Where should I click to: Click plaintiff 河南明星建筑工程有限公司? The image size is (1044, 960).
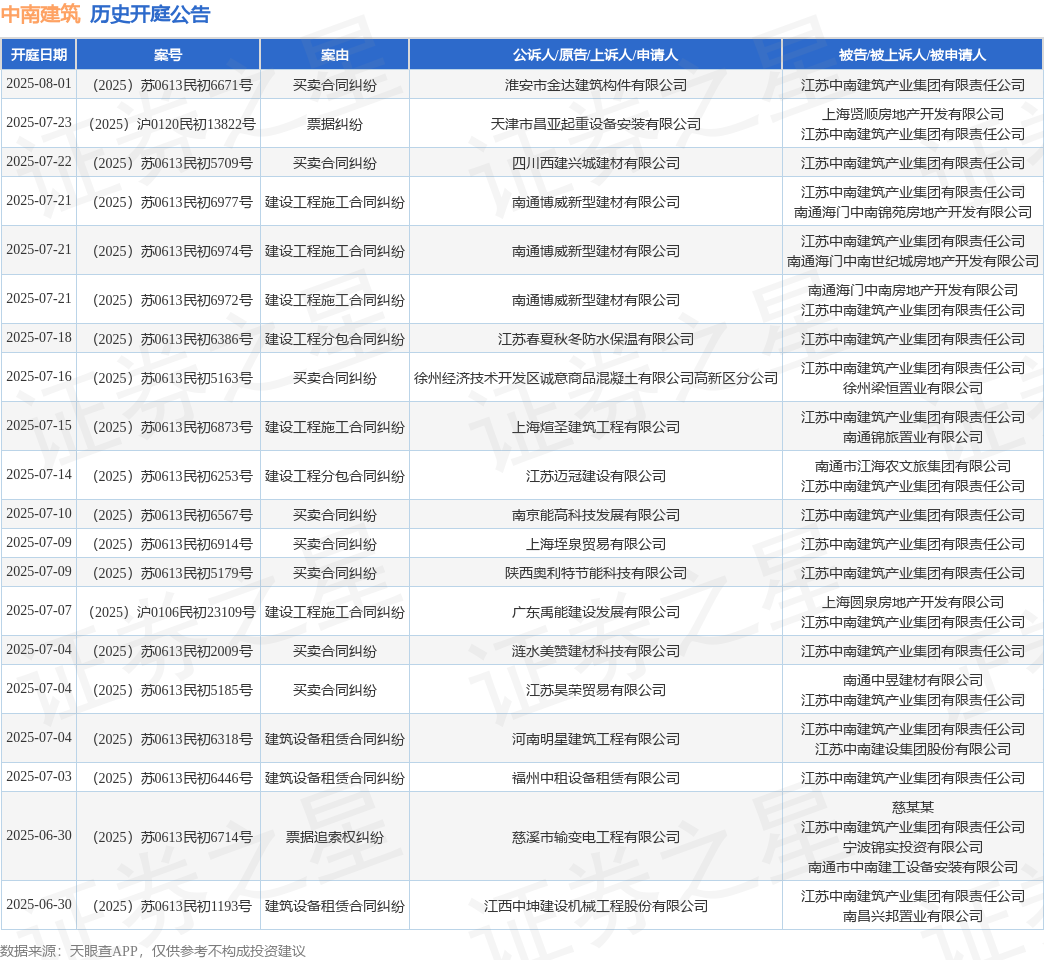click(595, 739)
